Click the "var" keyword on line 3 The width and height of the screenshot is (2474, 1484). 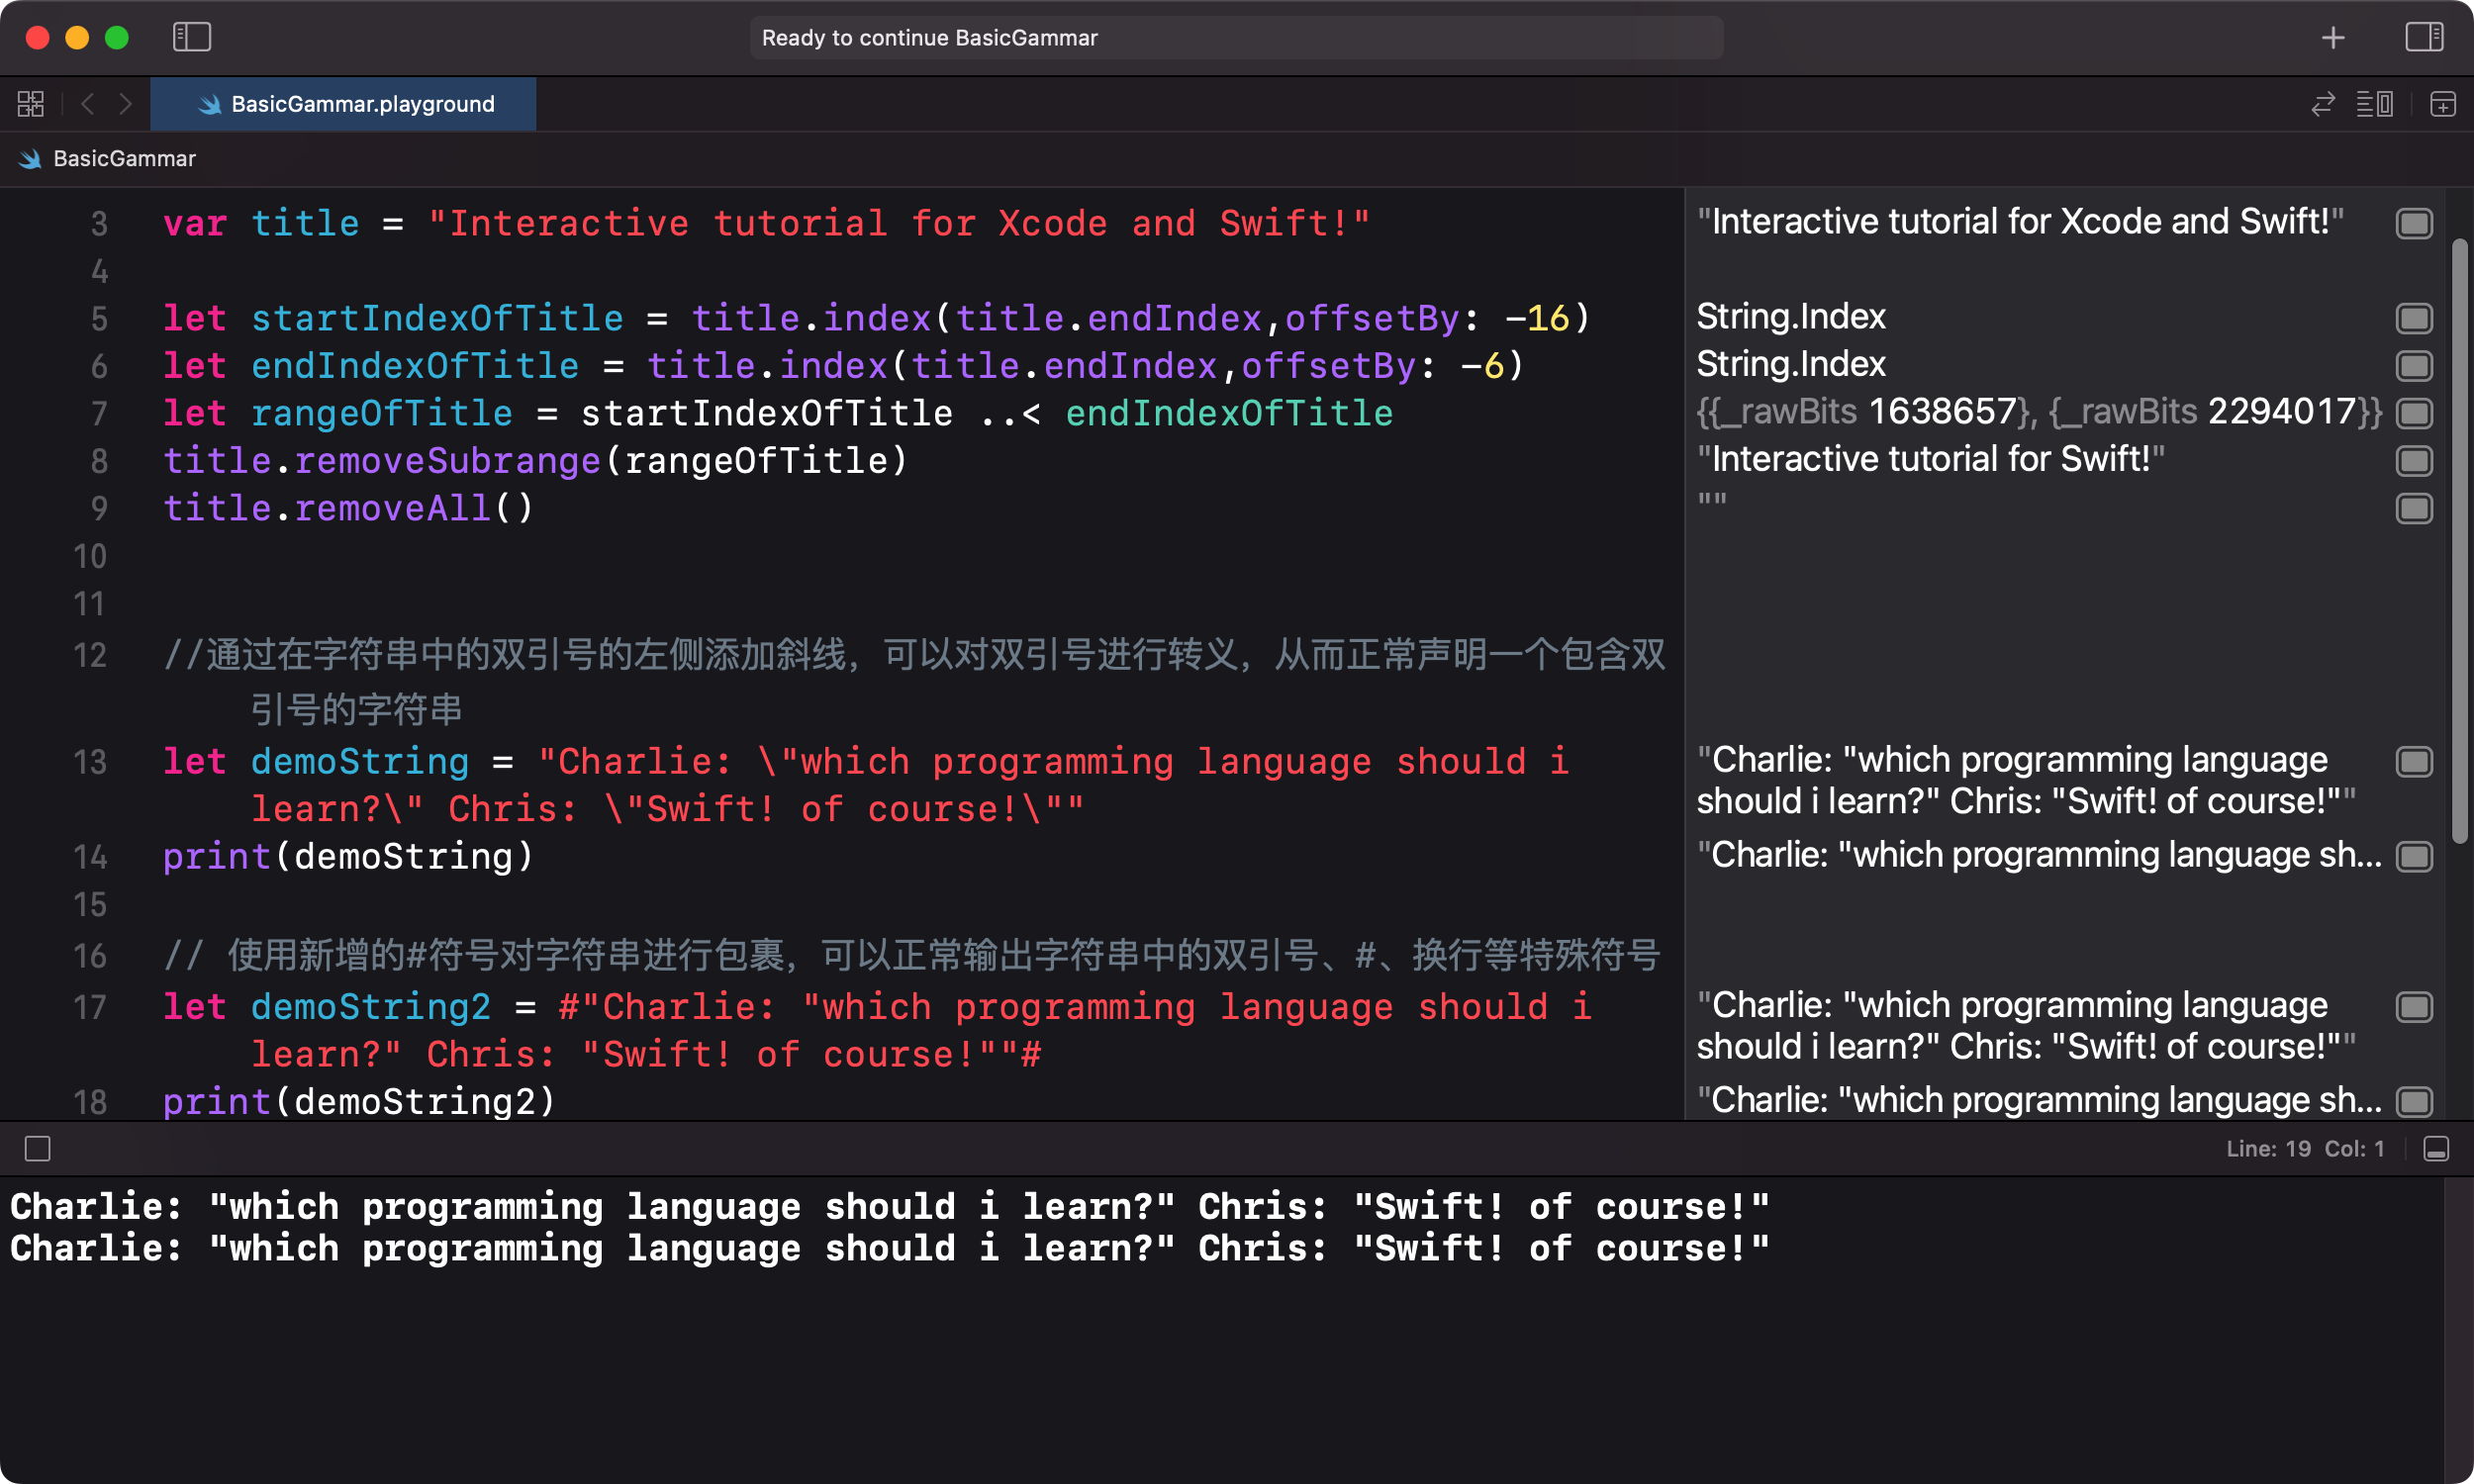(x=195, y=223)
